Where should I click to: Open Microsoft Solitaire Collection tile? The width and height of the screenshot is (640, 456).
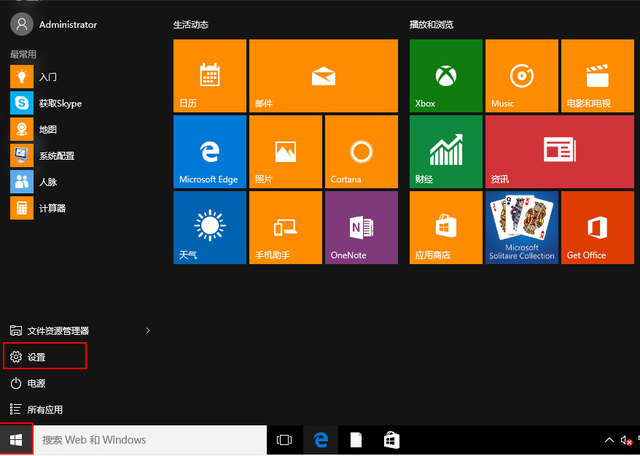tap(521, 227)
